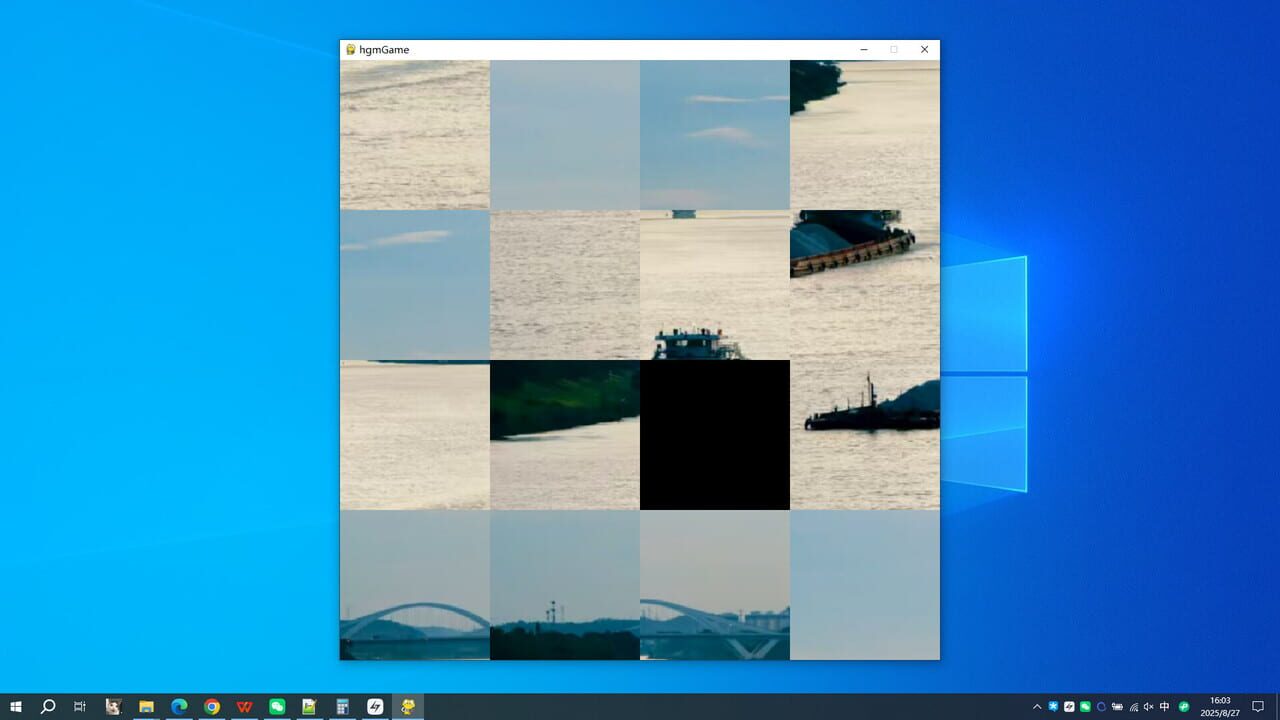Open the notification action center
The width and height of the screenshot is (1280, 720).
coord(1258,707)
